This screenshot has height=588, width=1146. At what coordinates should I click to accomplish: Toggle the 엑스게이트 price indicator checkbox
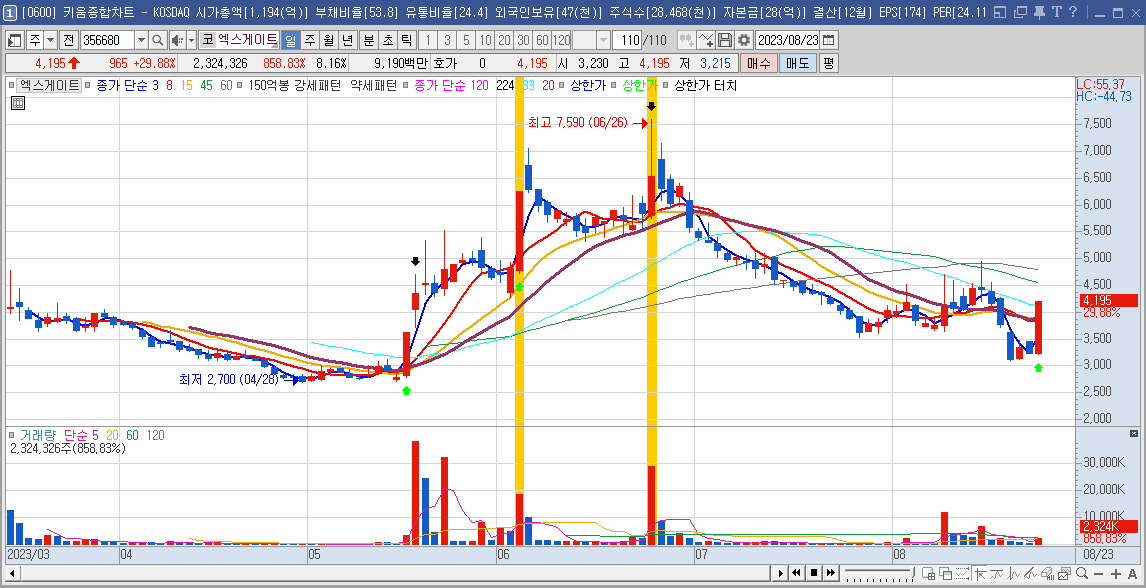pyautogui.click(x=12, y=85)
